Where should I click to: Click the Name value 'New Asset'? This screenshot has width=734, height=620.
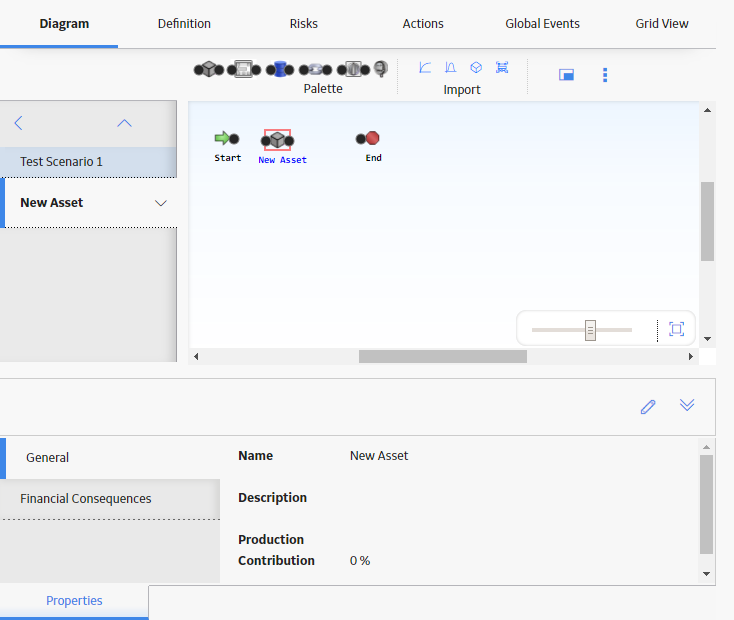tap(379, 456)
